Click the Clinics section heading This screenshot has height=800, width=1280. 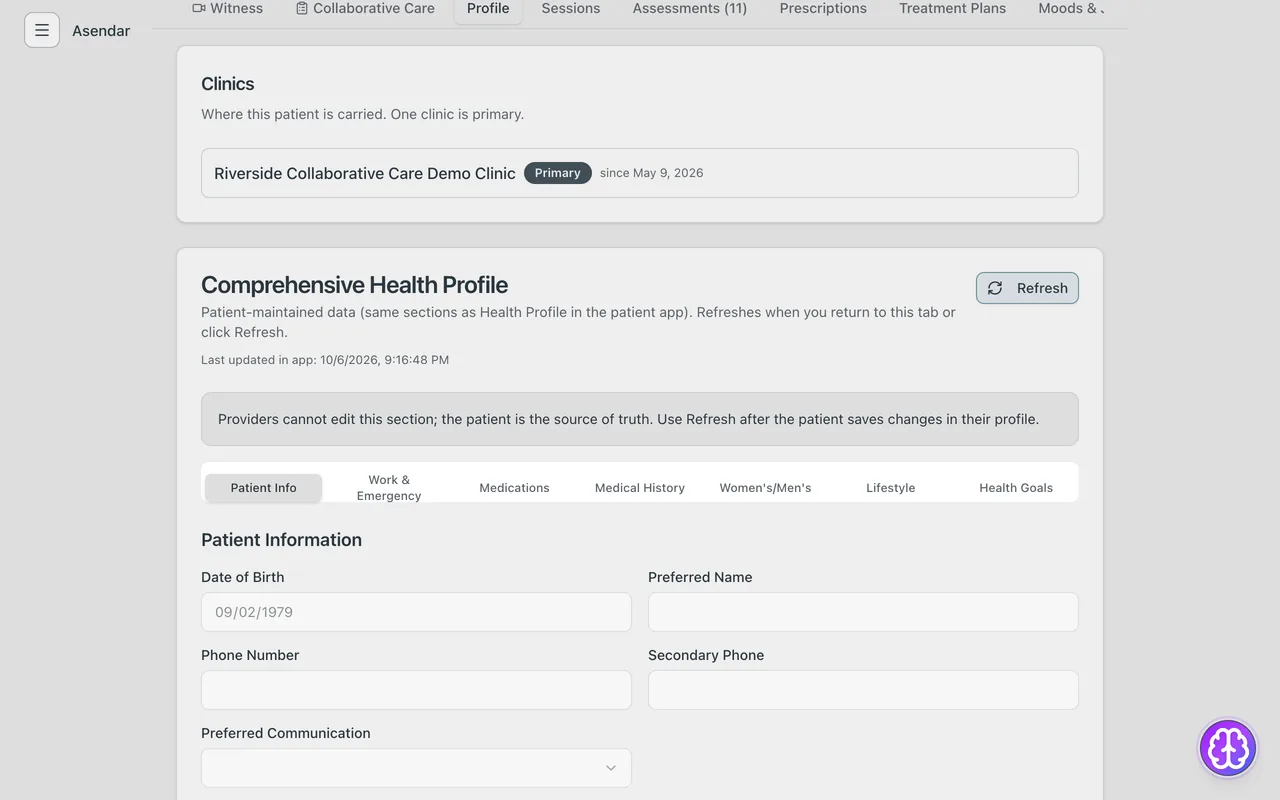pos(228,84)
